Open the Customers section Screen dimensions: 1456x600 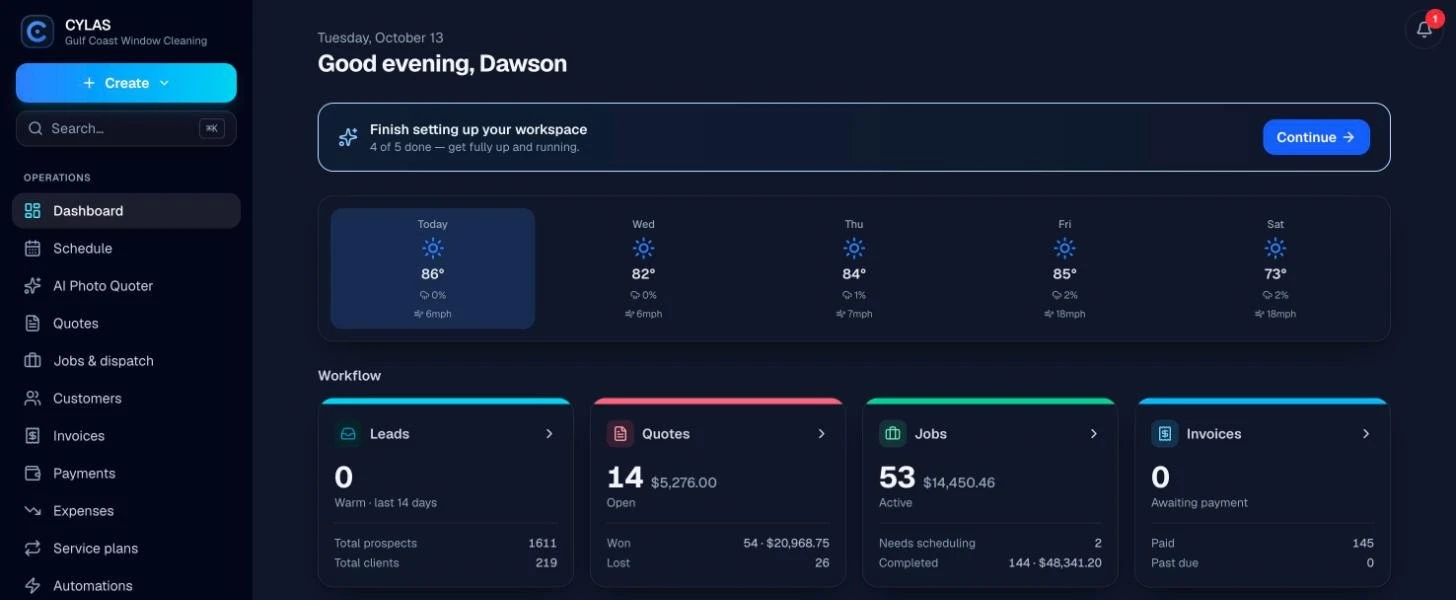[x=126, y=398]
